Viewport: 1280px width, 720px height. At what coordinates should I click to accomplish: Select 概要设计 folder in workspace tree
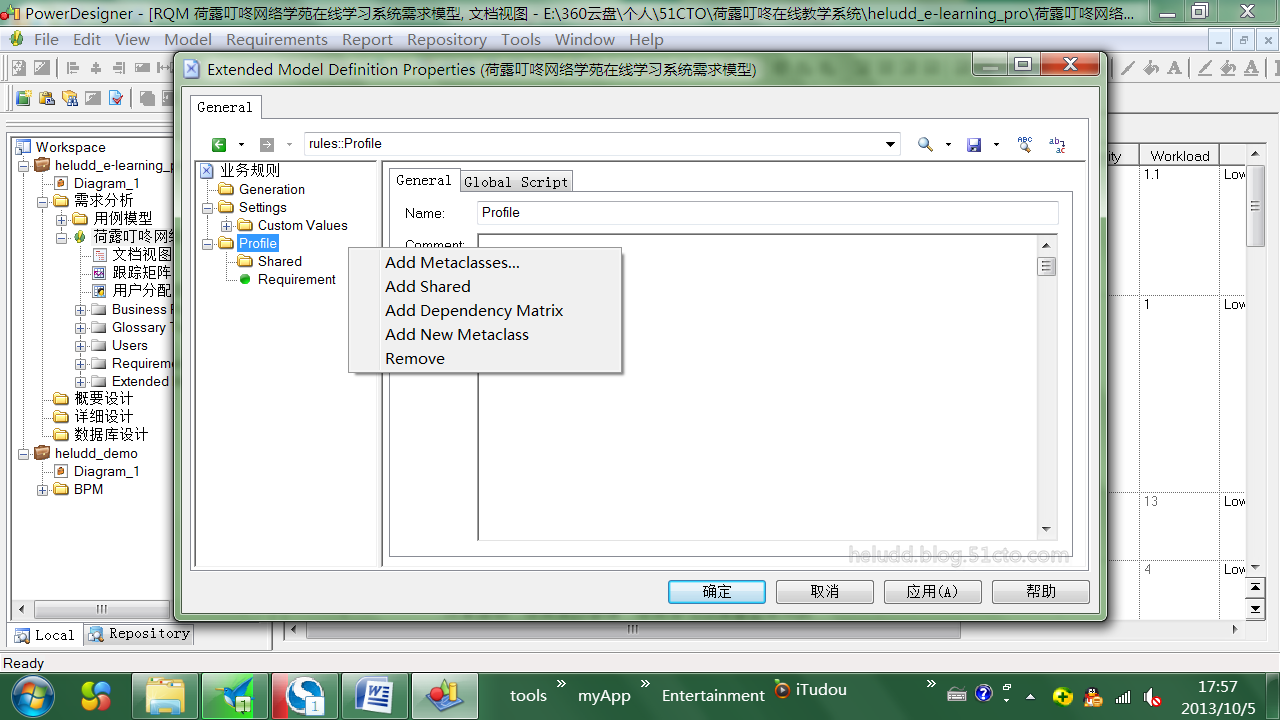click(x=104, y=399)
